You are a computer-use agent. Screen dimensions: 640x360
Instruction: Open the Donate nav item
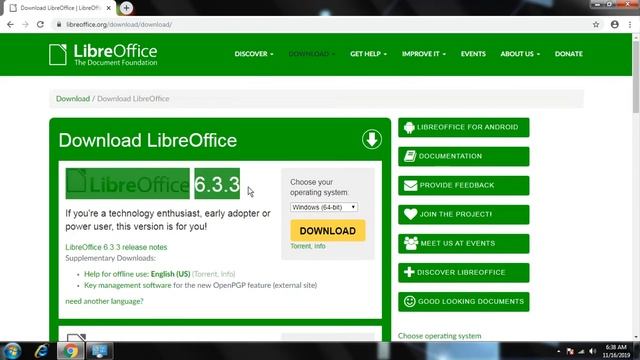point(569,54)
